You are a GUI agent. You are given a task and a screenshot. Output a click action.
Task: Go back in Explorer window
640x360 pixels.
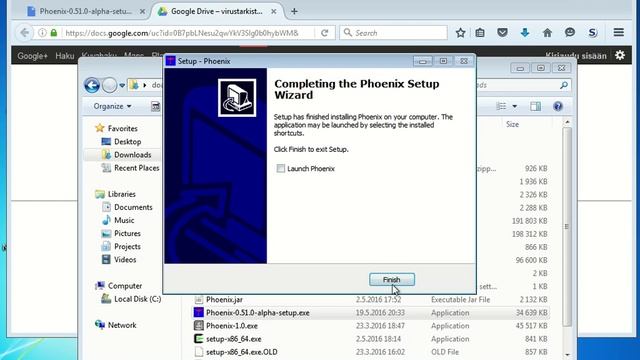pyautogui.click(x=92, y=85)
